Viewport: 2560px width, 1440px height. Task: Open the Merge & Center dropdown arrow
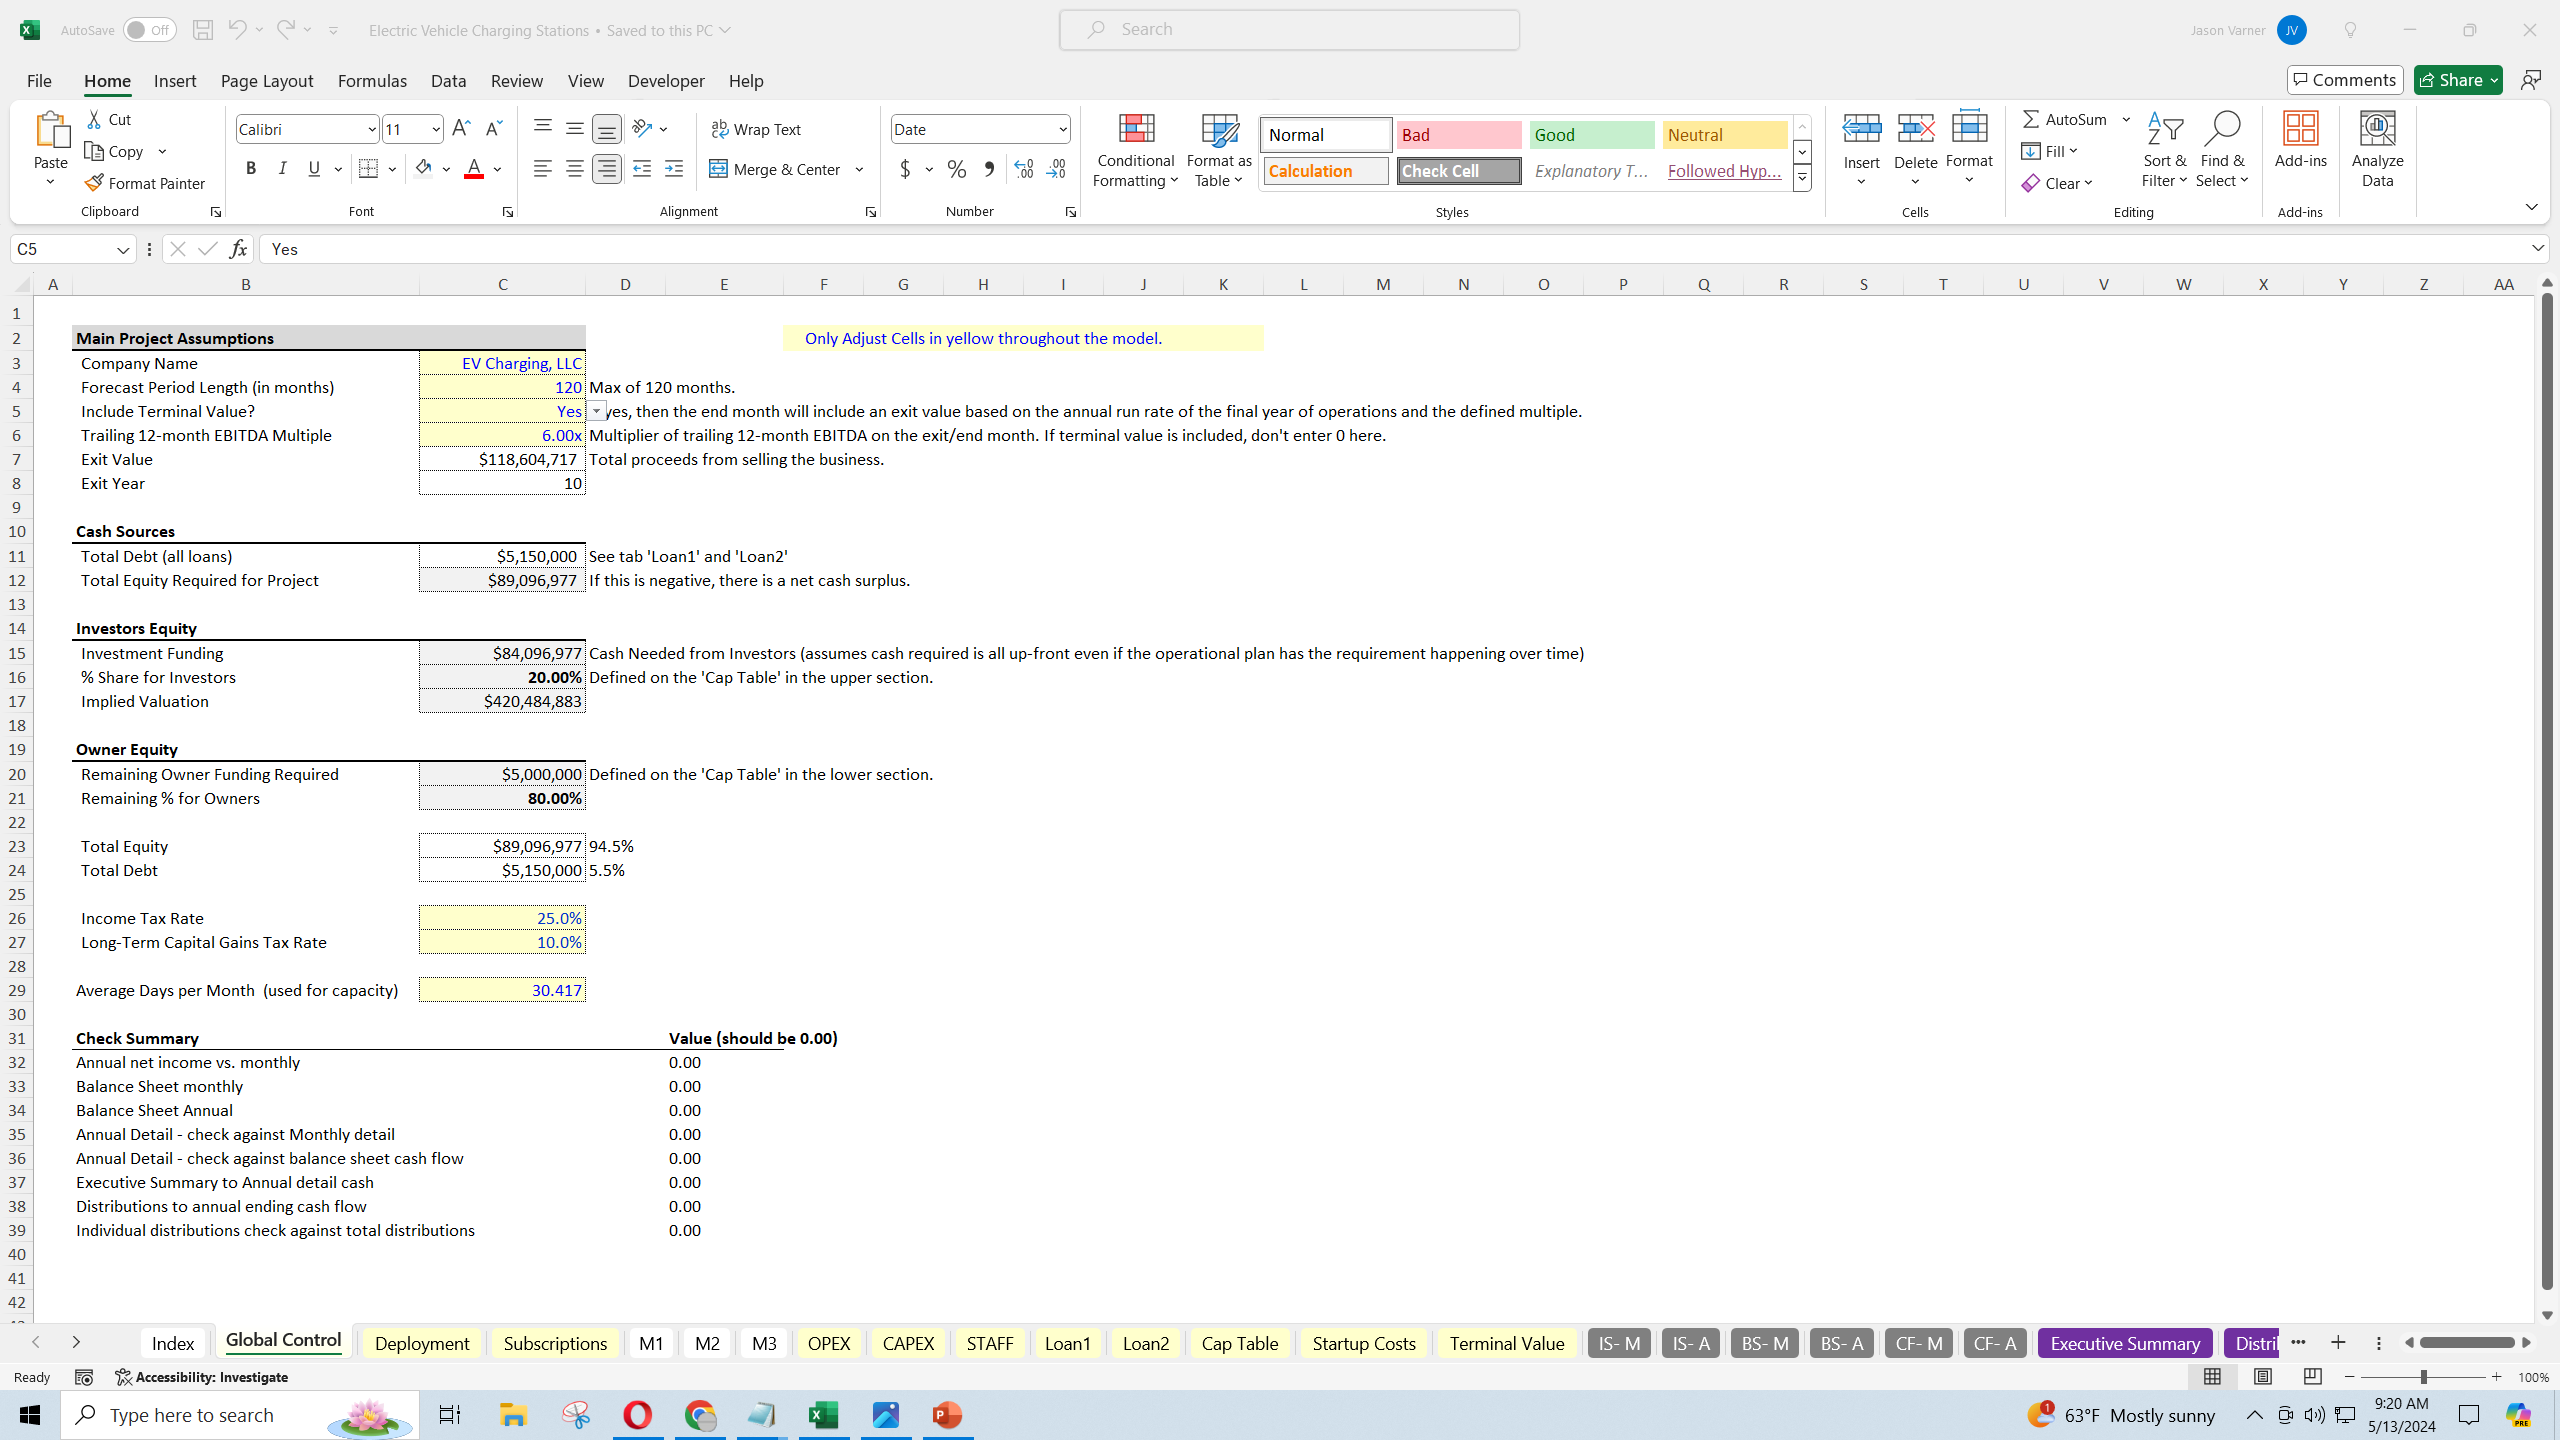859,169
